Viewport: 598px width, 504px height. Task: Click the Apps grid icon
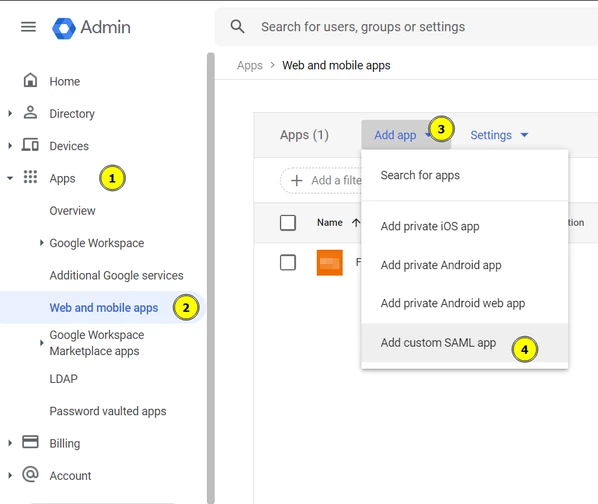30,177
